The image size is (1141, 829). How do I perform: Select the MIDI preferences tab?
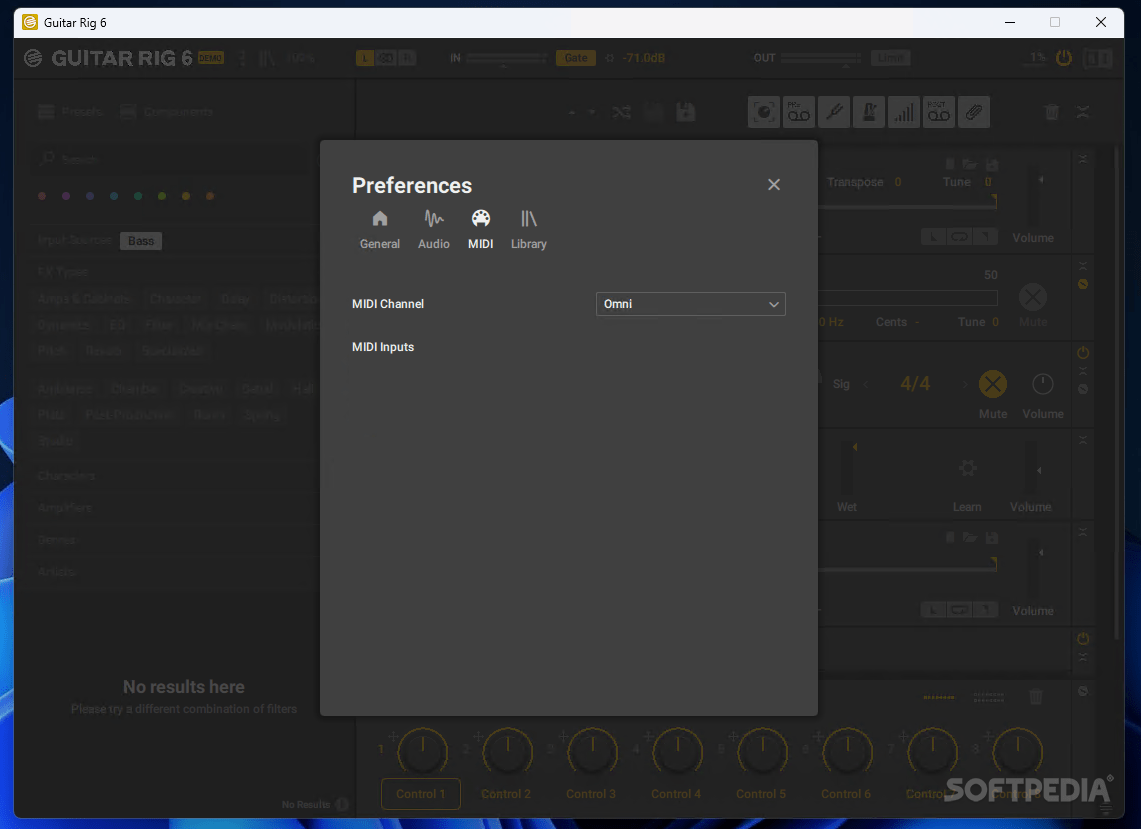[480, 230]
